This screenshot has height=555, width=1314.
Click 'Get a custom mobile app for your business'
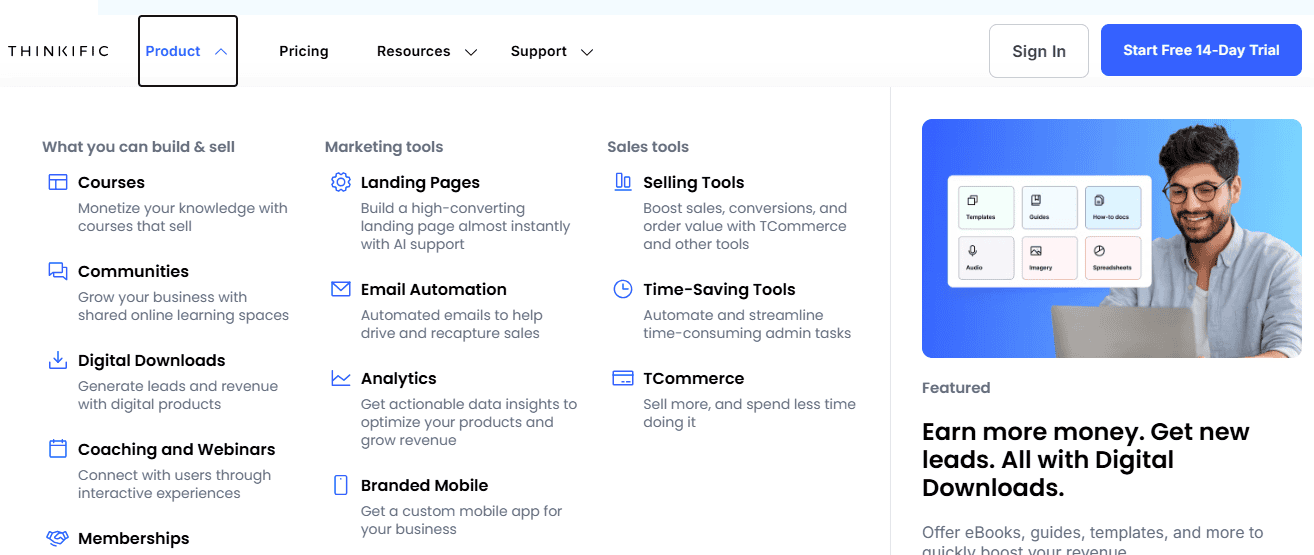tap(462, 520)
